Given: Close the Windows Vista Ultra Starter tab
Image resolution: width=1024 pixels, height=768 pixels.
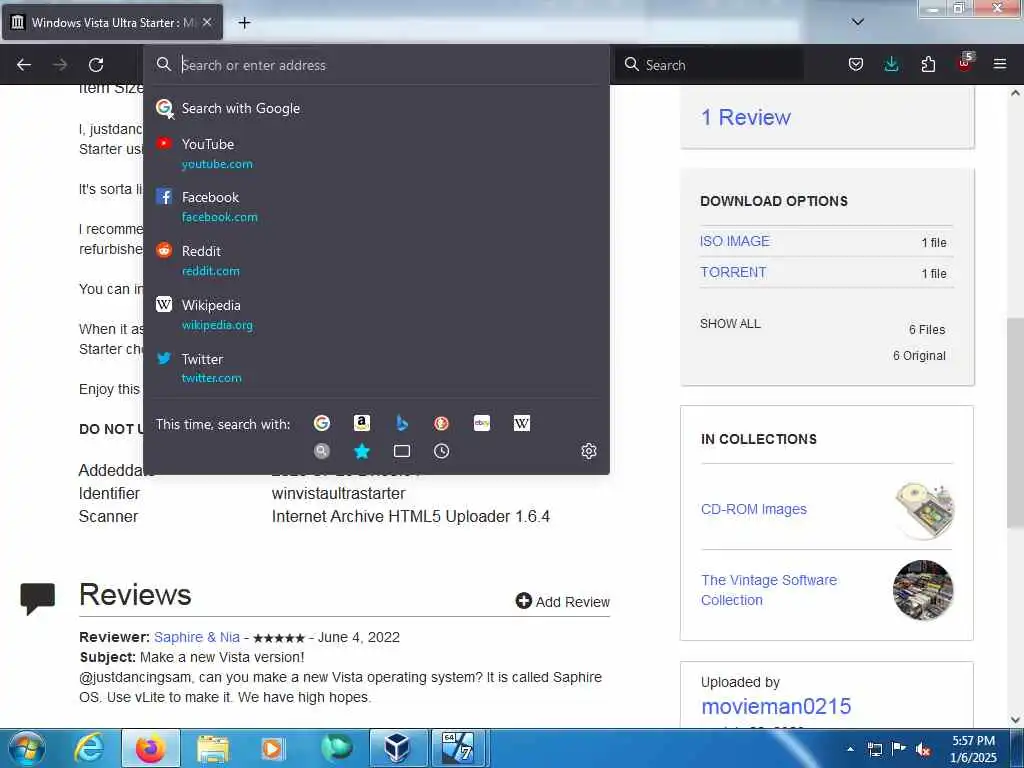Looking at the screenshot, I should (x=207, y=22).
